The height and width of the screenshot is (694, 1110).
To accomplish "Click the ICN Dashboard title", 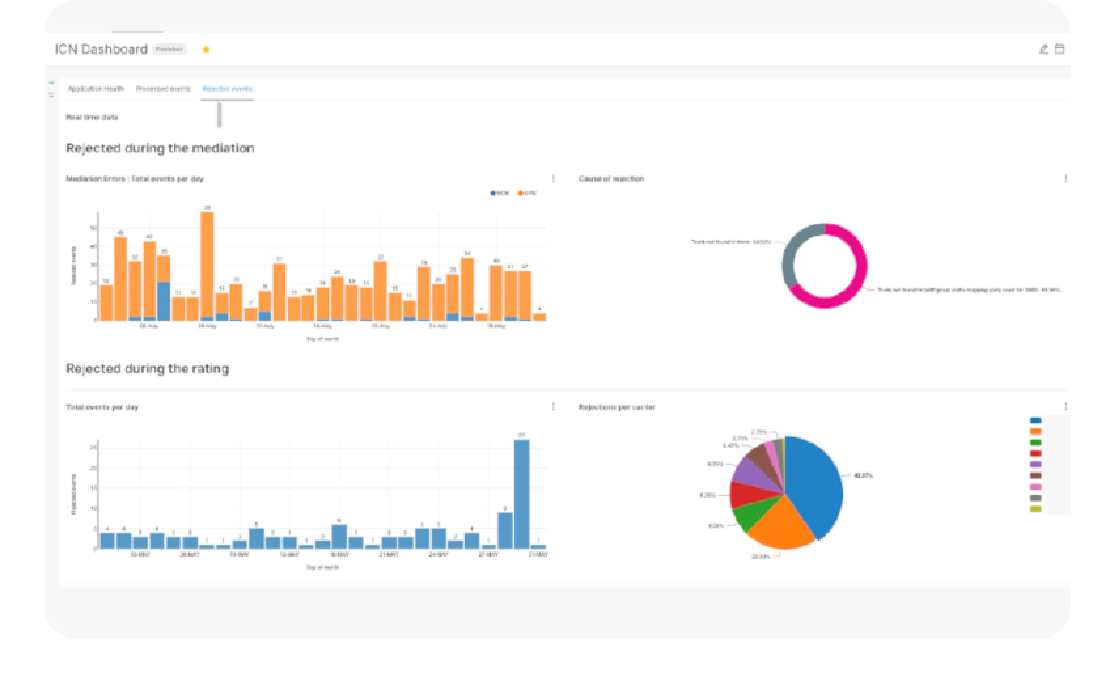I will click(101, 49).
